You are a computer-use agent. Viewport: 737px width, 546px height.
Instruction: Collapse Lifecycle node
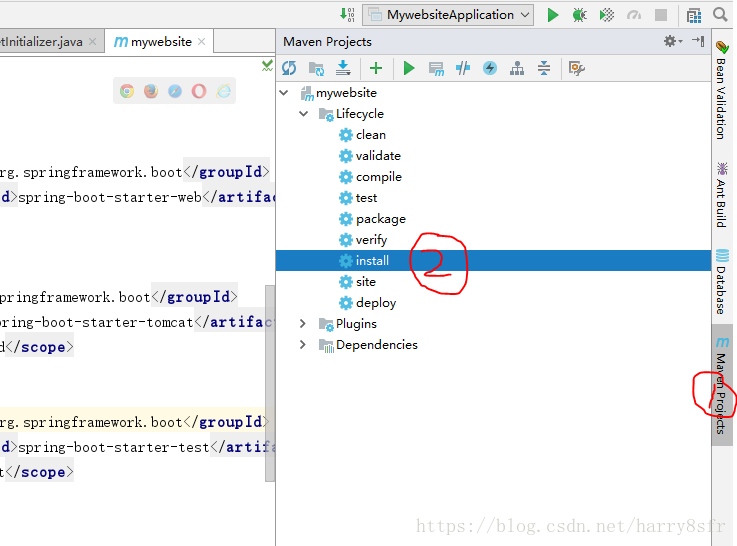(304, 114)
